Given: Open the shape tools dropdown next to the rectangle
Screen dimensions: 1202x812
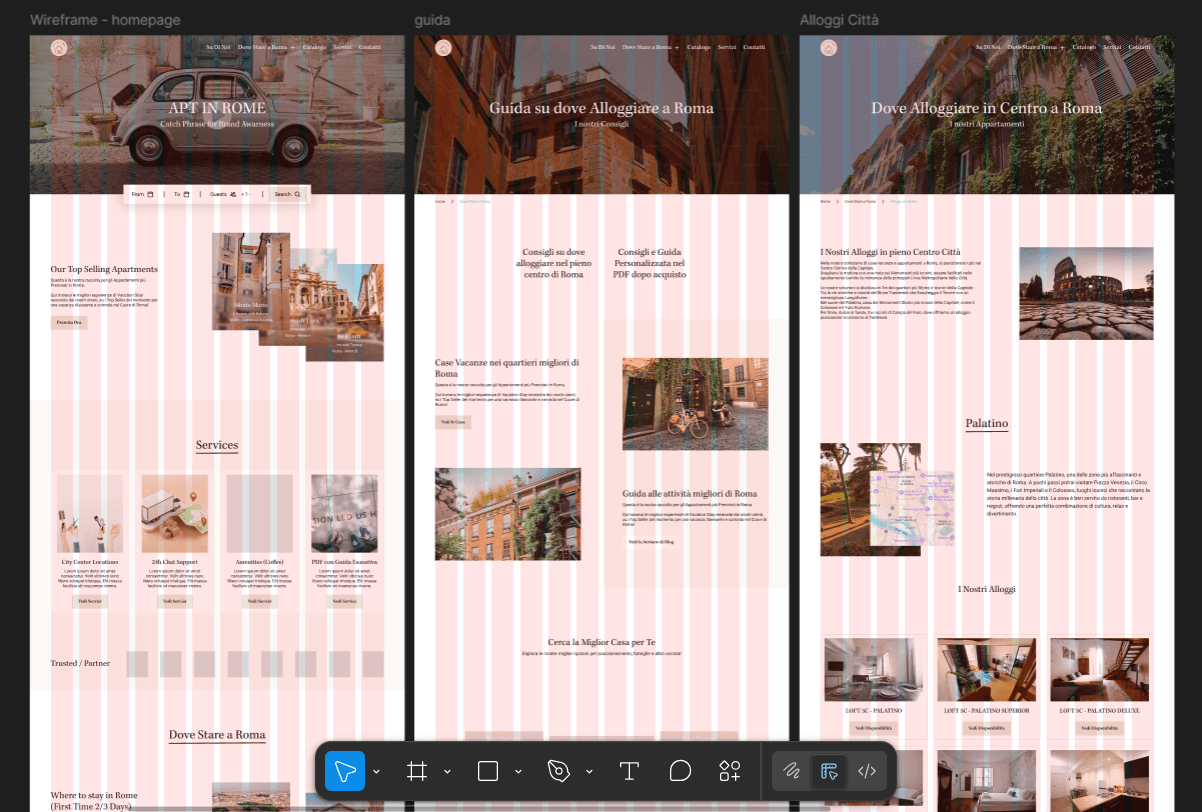Looking at the screenshot, I should tap(516, 771).
